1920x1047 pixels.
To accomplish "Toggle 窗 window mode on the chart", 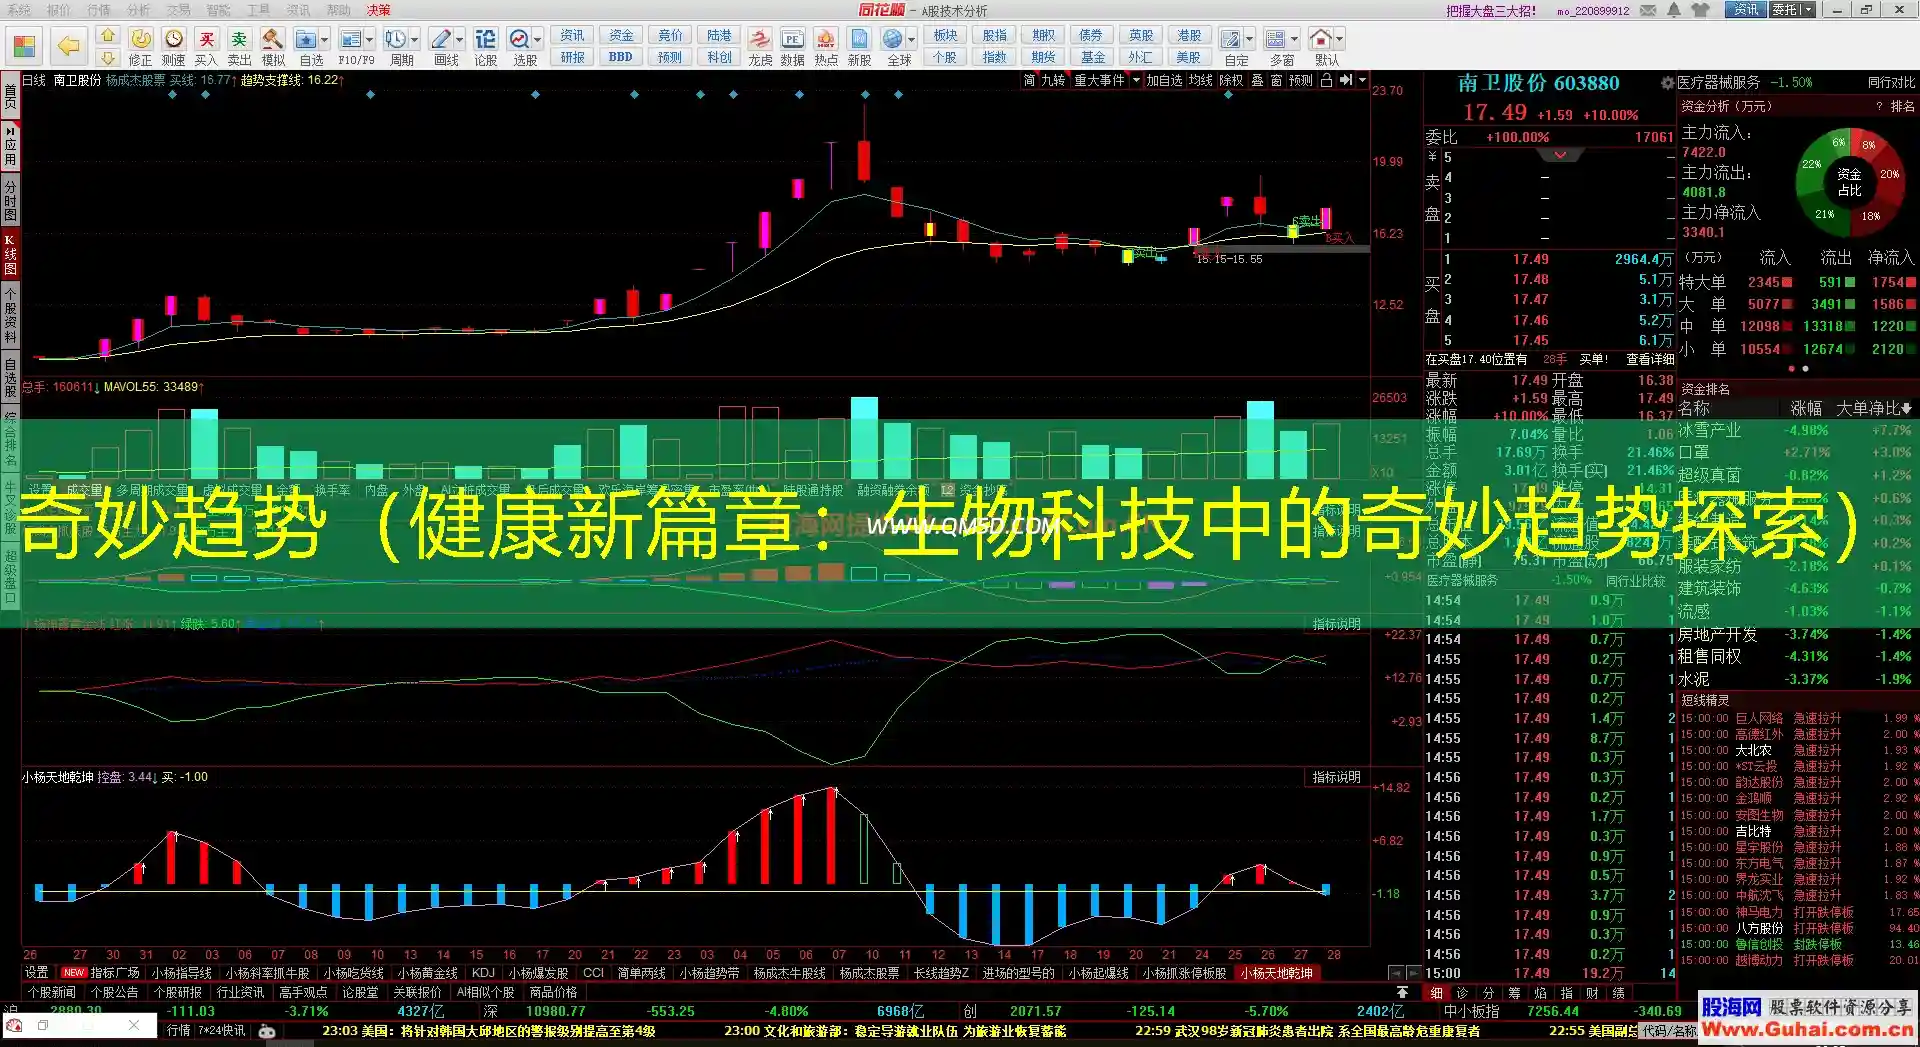I will (x=1277, y=80).
